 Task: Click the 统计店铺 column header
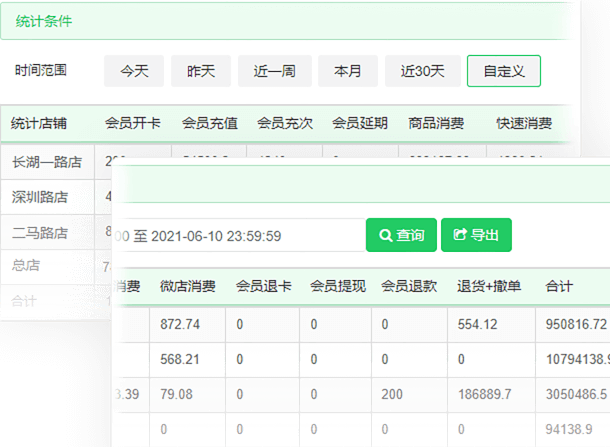[39, 124]
